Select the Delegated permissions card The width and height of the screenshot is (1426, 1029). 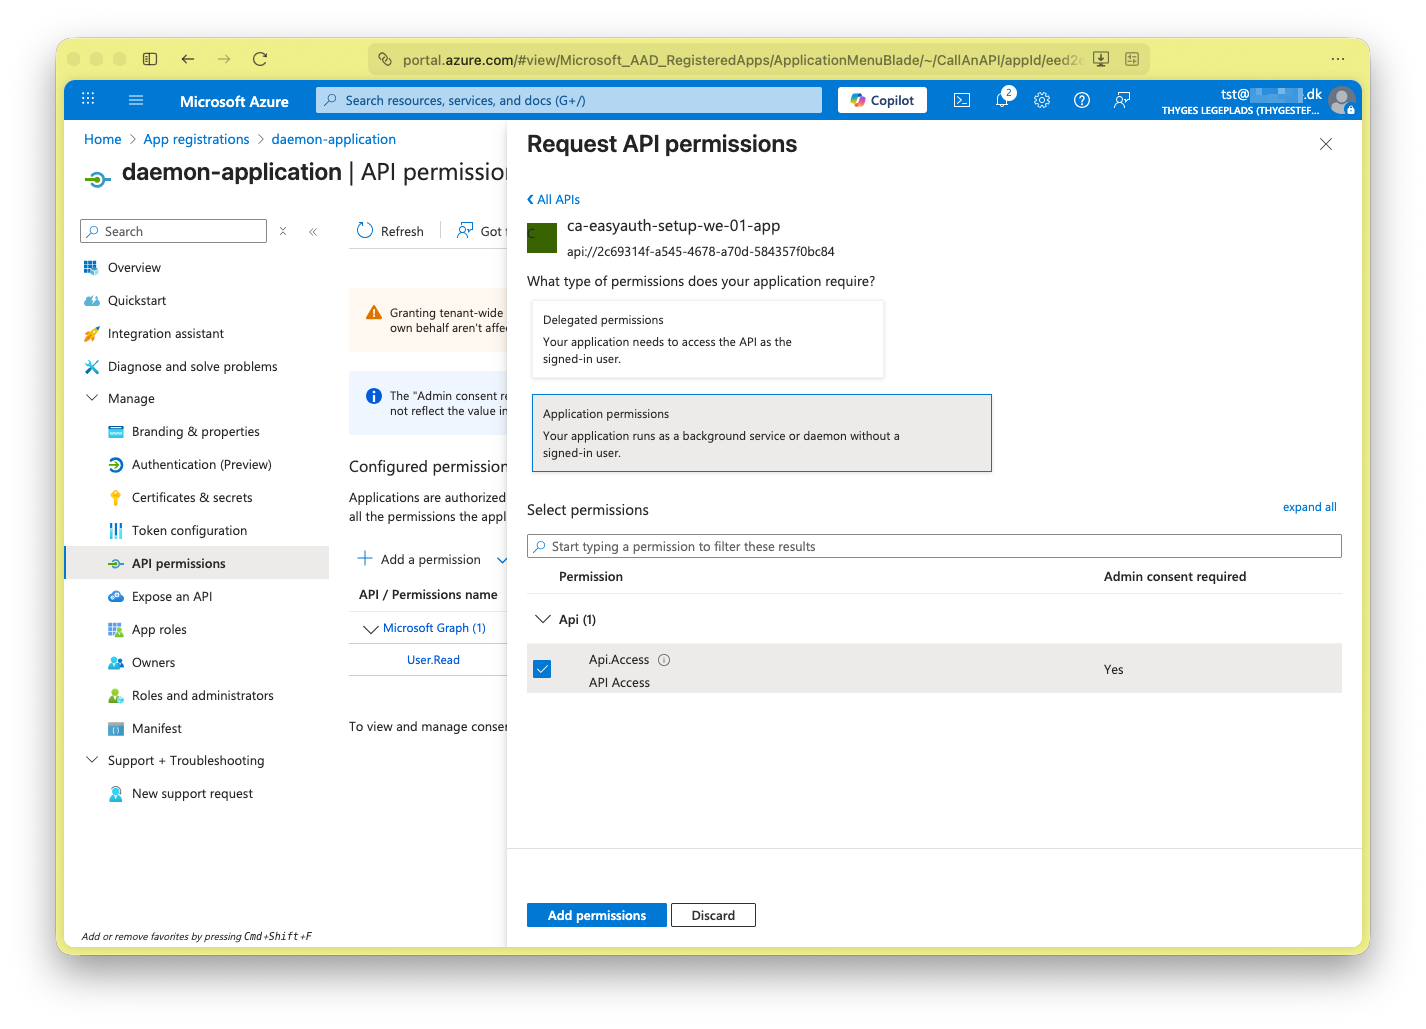[x=708, y=339]
